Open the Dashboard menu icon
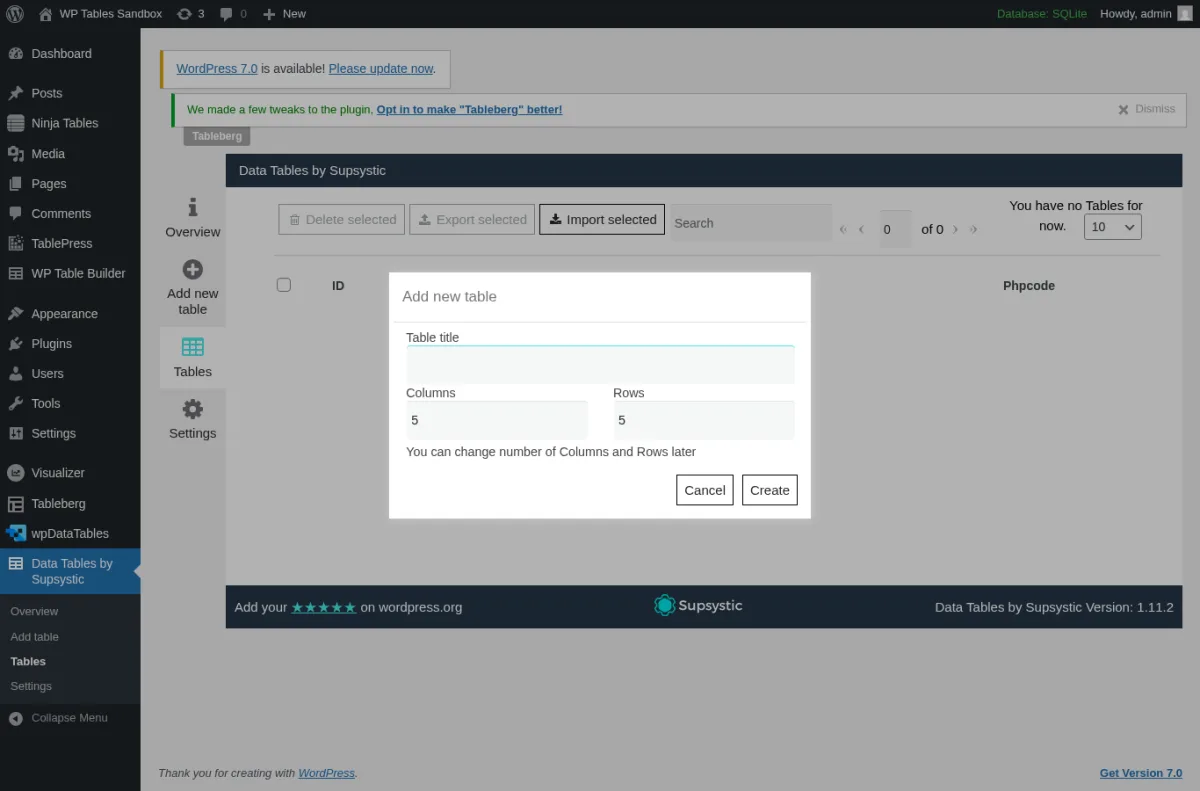Screen dimensions: 1200x791 pyautogui.click(x=15, y=54)
